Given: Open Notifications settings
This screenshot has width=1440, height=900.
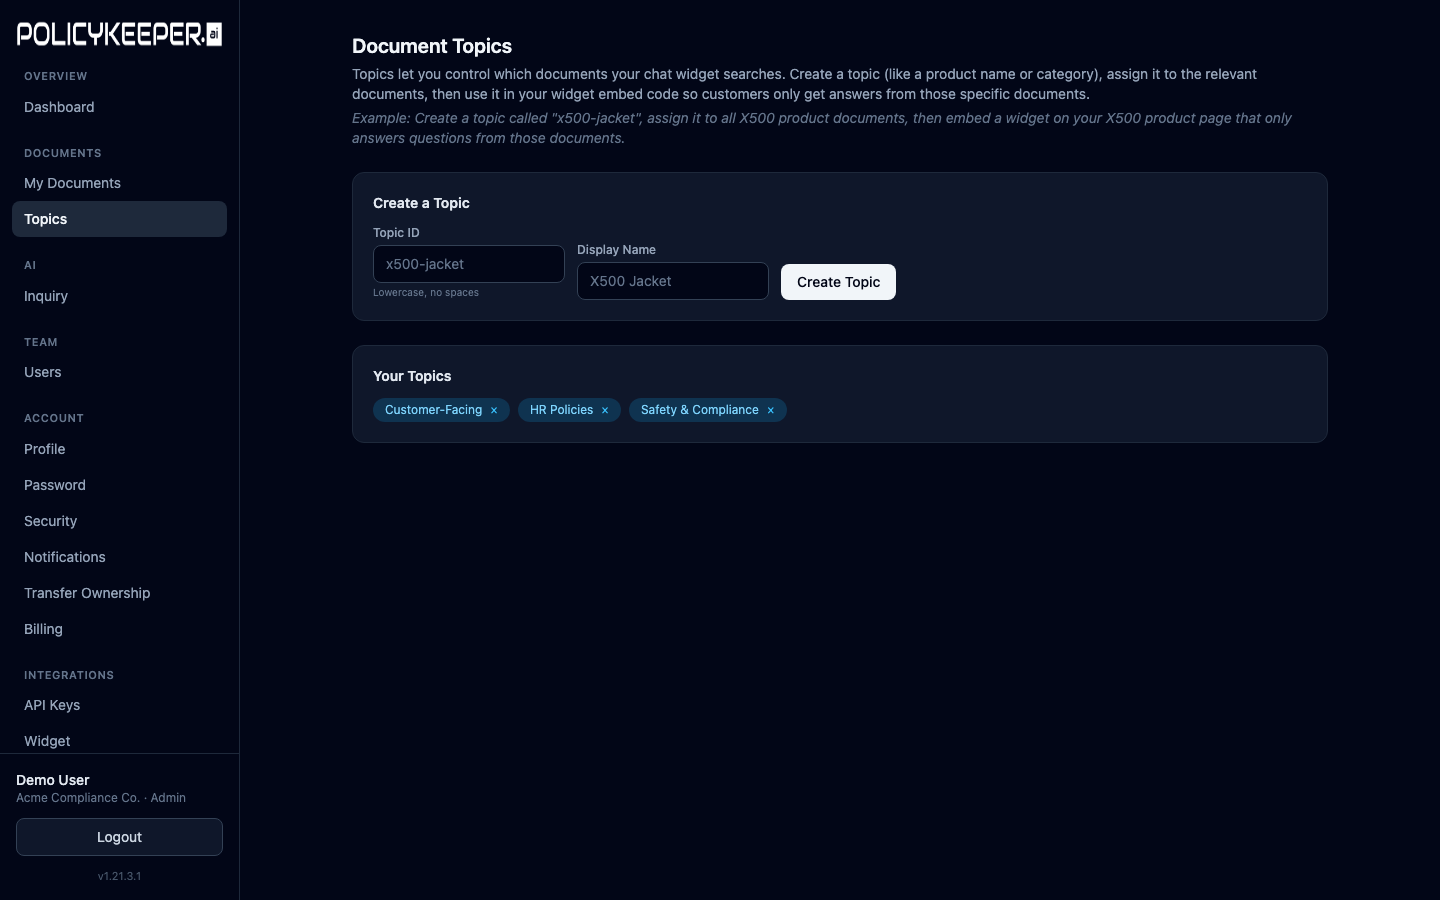Looking at the screenshot, I should tap(65, 557).
